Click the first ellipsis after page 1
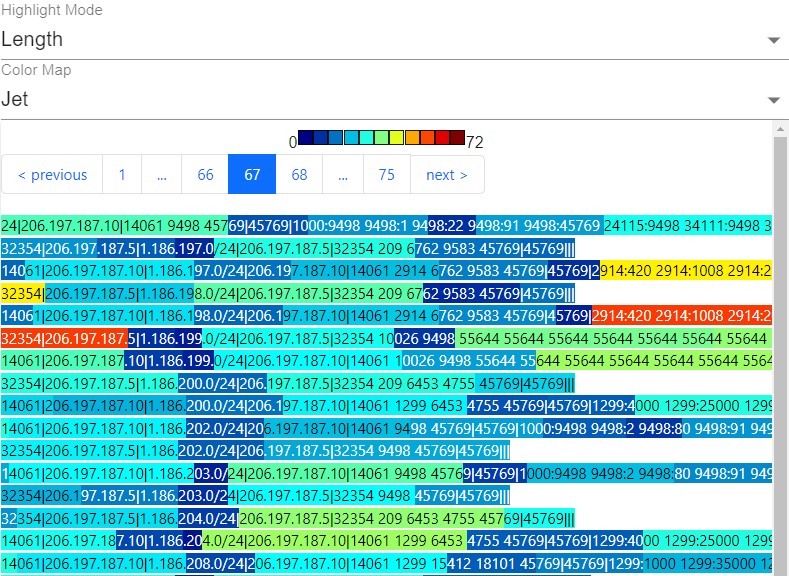This screenshot has height=576, width=789. click(162, 175)
